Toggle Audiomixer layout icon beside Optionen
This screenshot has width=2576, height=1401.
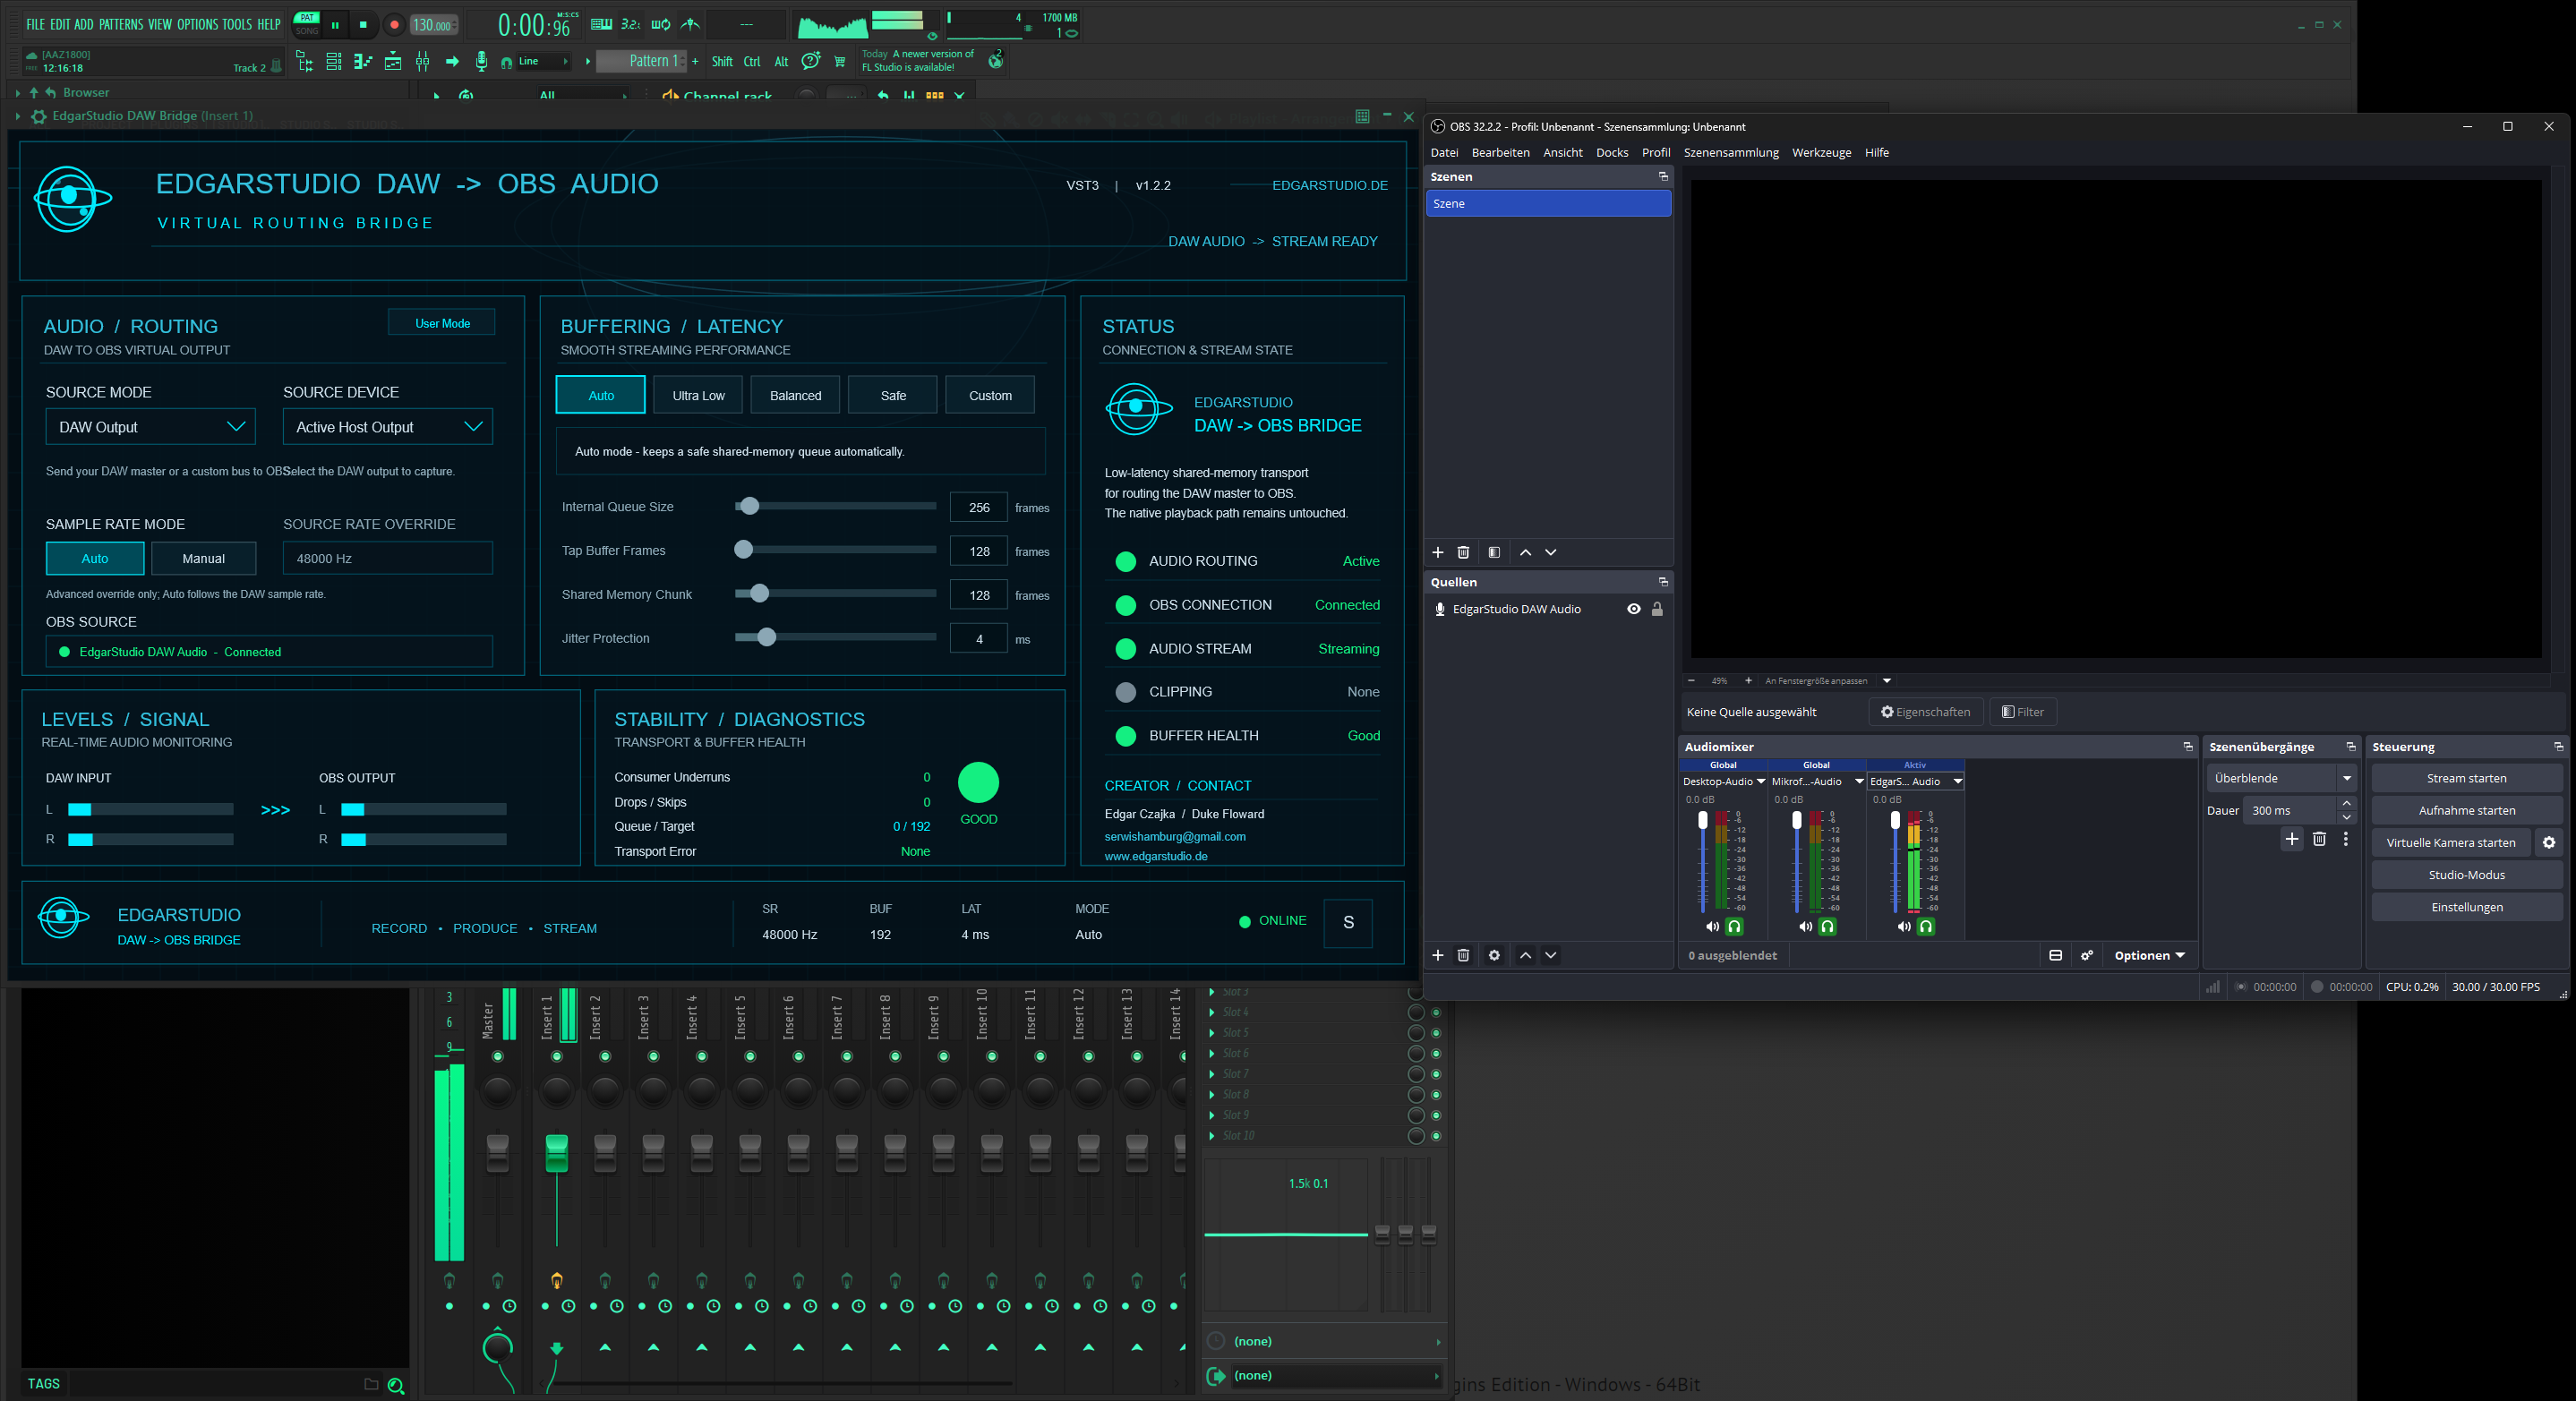coord(2055,955)
